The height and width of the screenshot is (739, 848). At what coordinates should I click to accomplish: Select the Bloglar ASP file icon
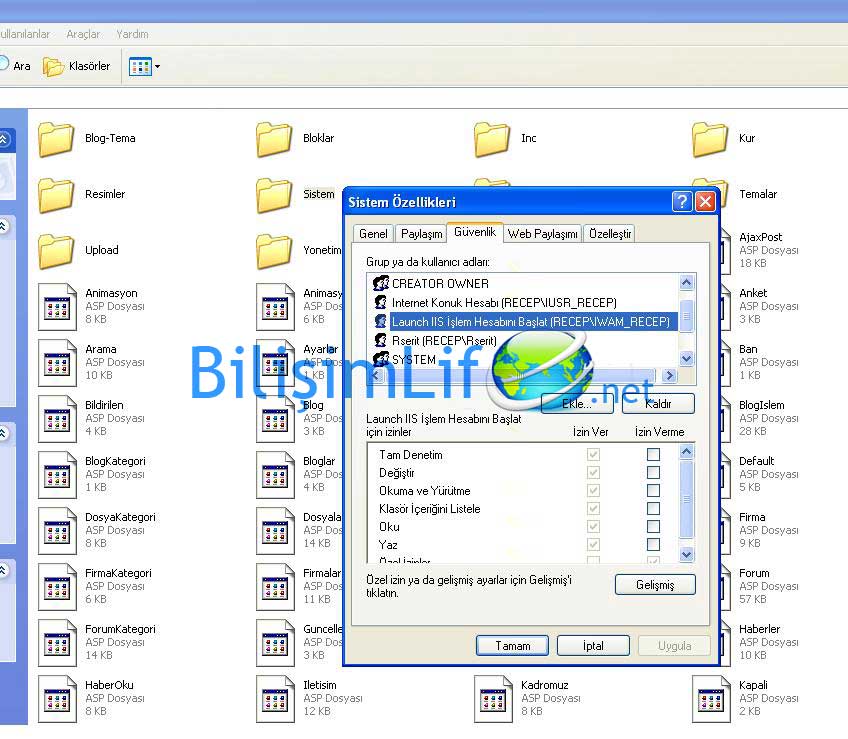click(275, 474)
